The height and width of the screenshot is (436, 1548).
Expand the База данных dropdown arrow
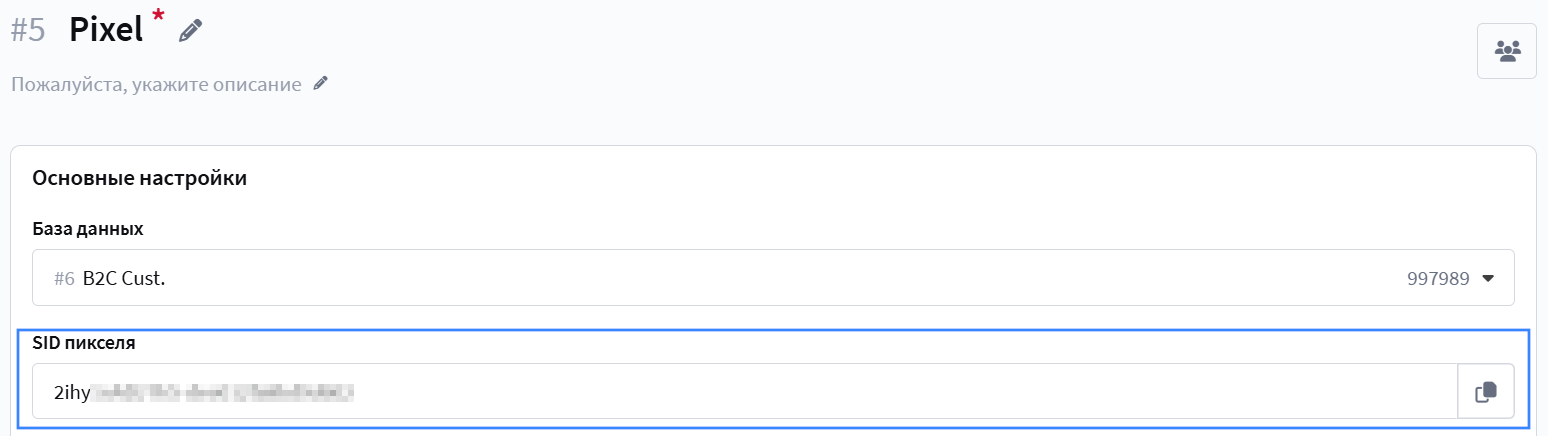pos(1488,279)
